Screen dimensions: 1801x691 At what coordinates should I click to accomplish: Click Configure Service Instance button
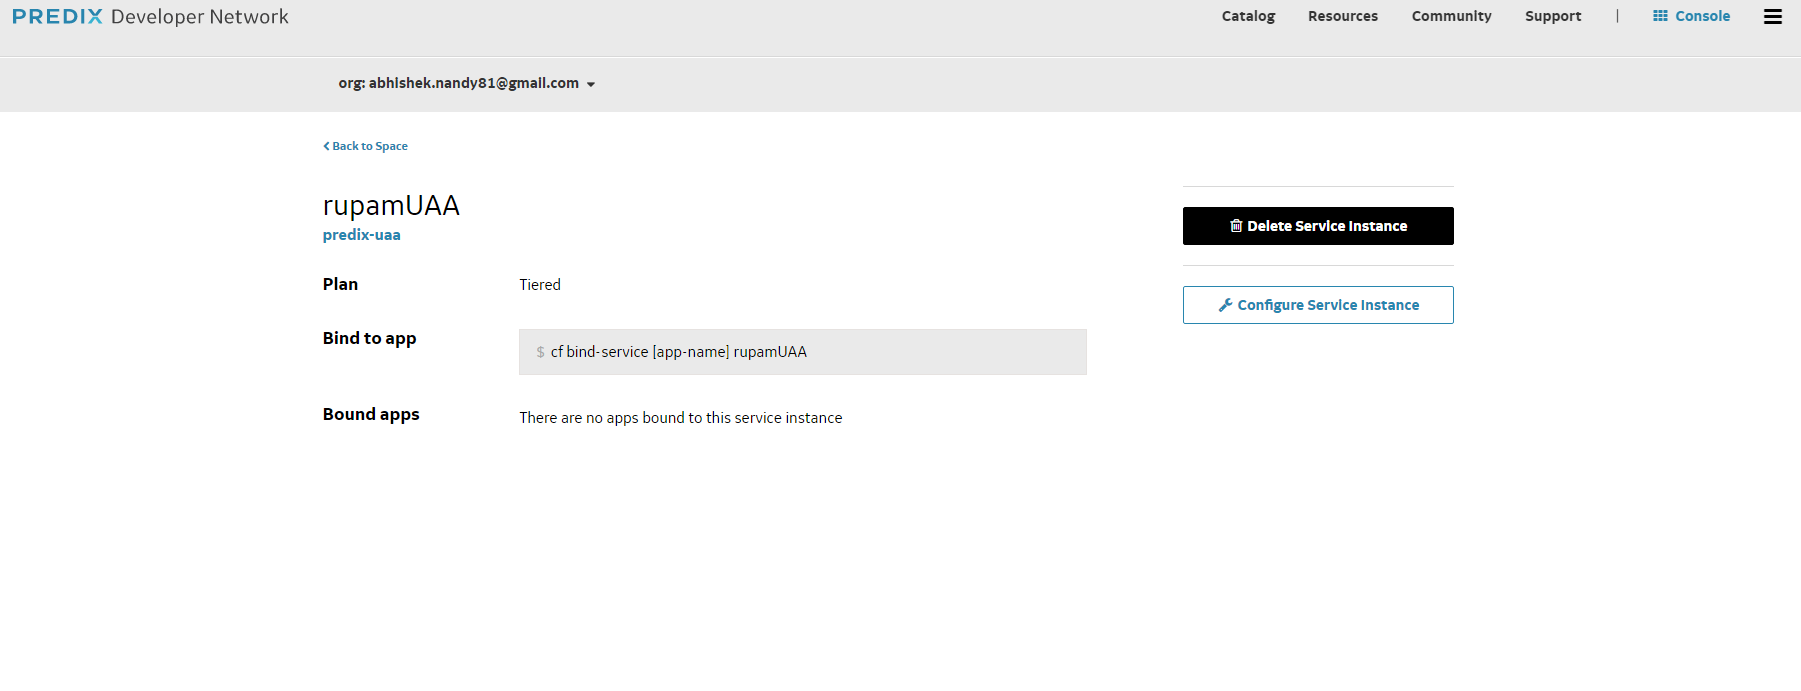tap(1318, 305)
